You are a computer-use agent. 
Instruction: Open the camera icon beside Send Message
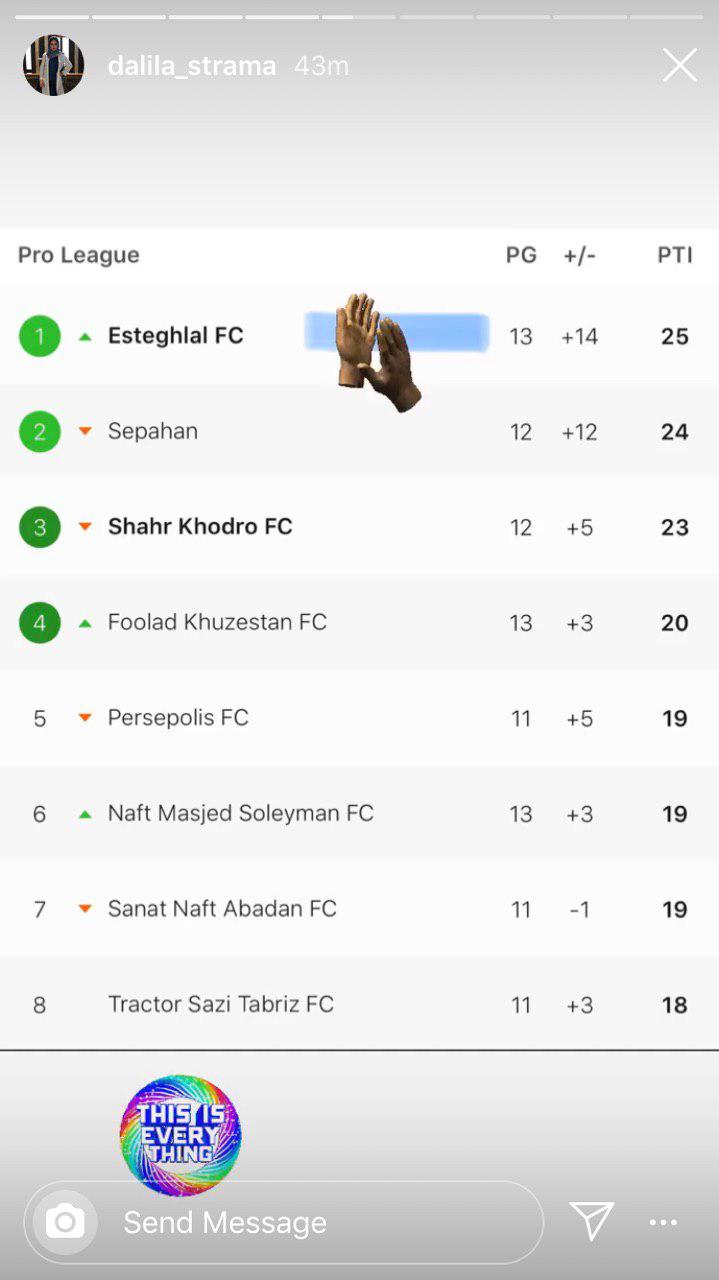(65, 1222)
